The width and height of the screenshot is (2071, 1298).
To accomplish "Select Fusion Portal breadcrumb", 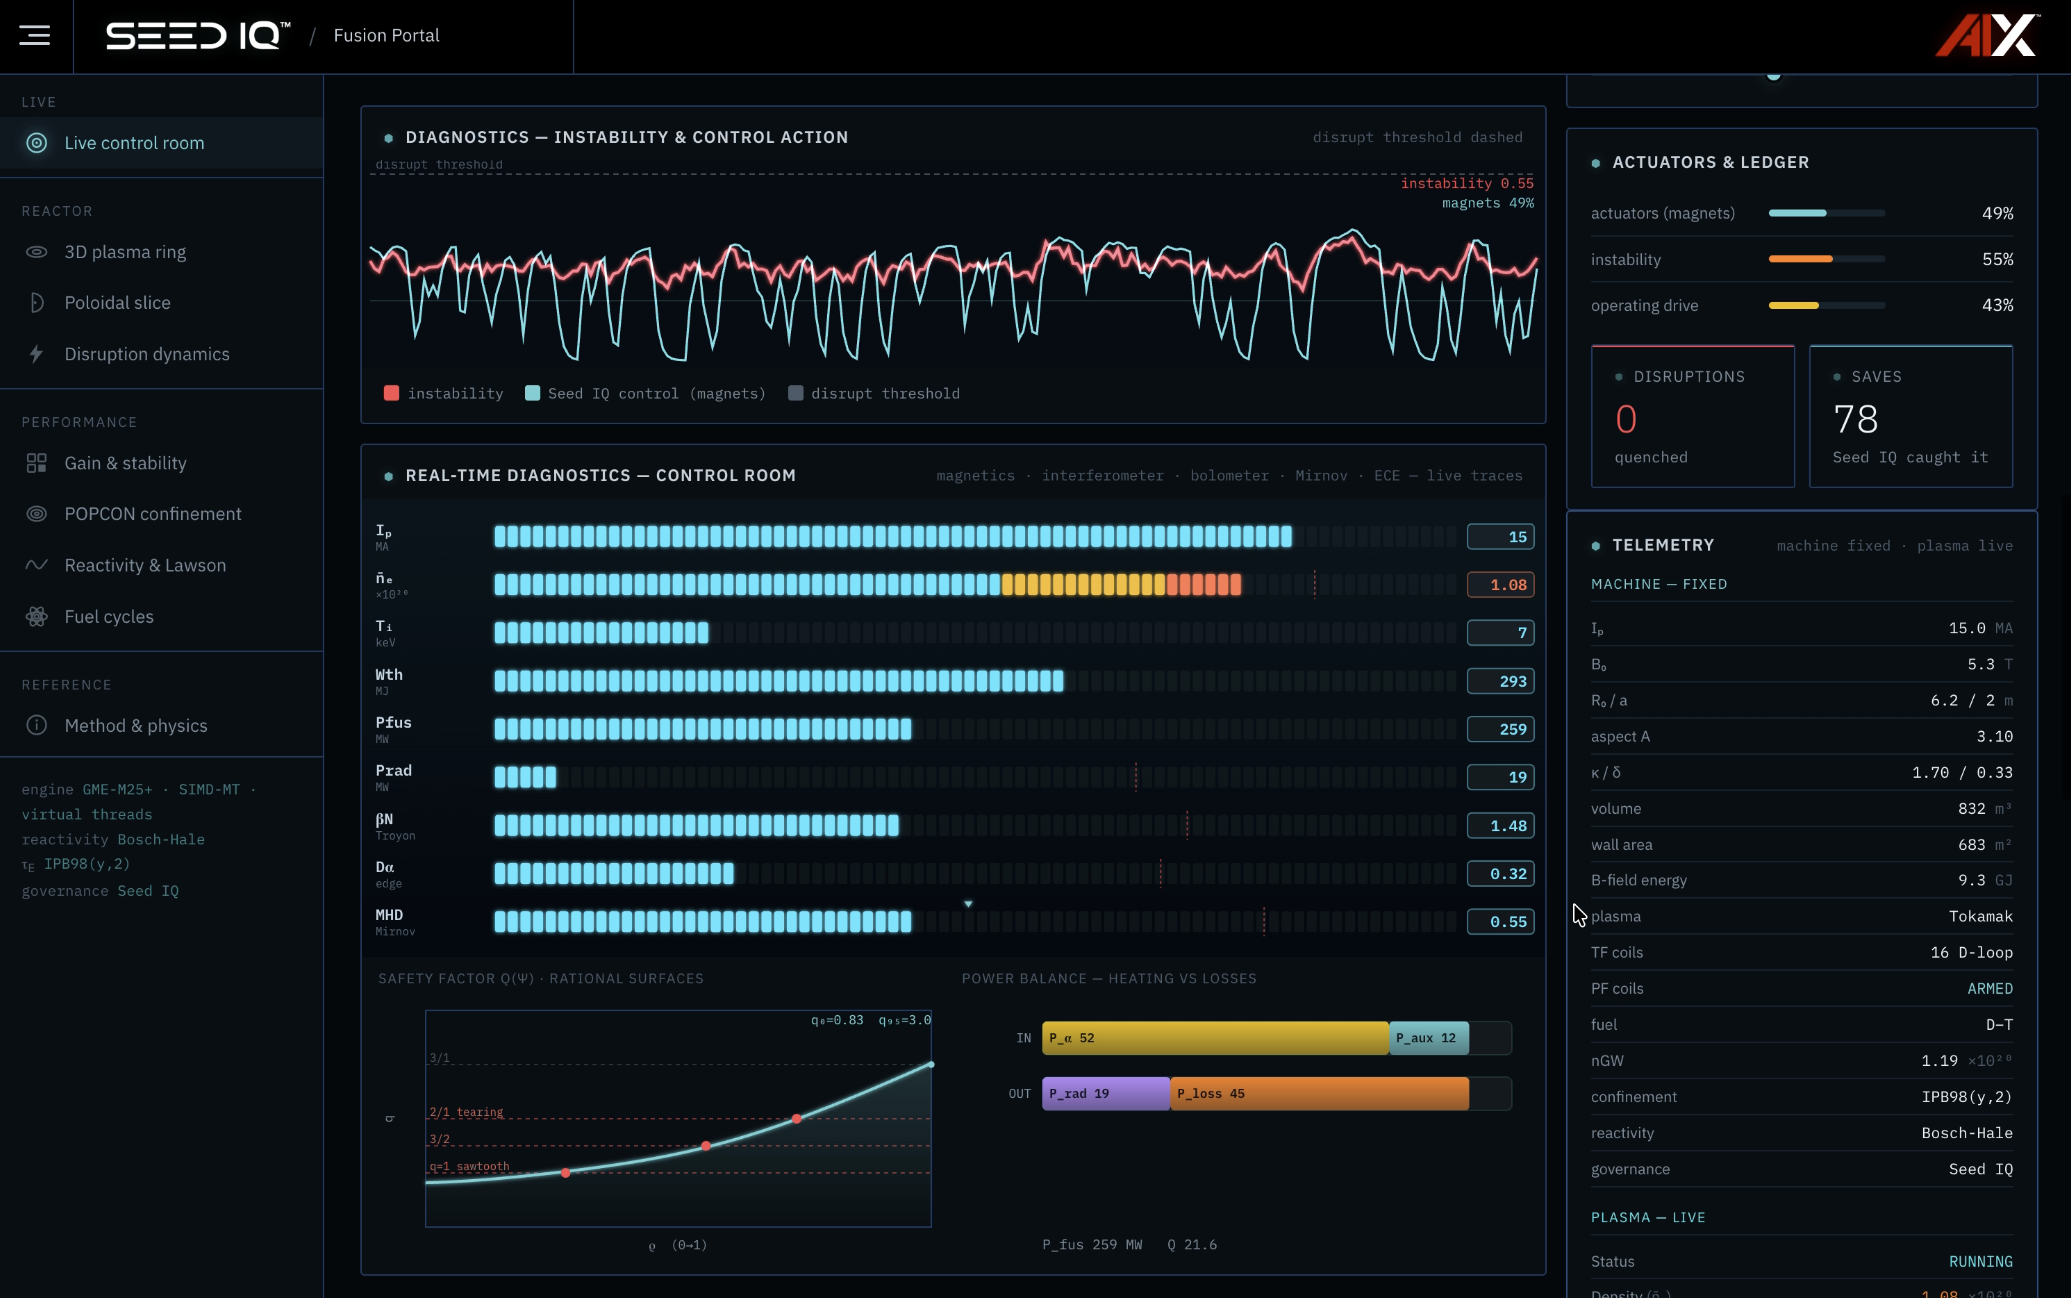I will coord(386,35).
